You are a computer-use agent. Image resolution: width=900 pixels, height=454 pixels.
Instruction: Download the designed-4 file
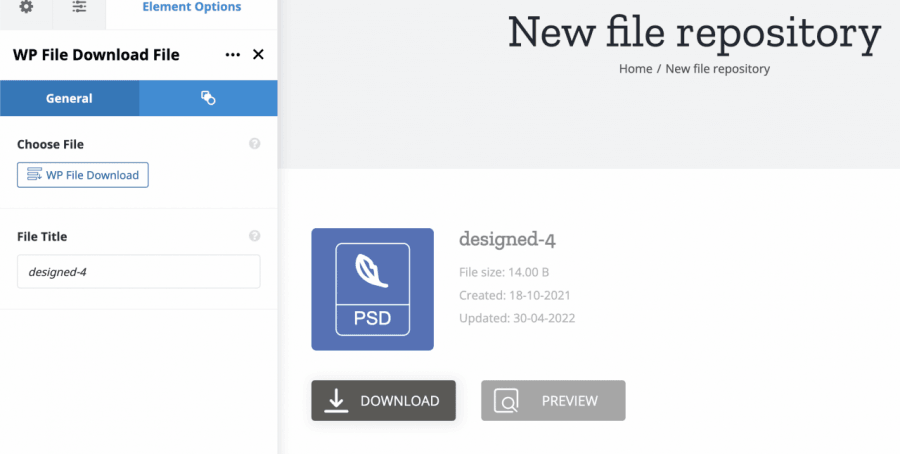383,401
